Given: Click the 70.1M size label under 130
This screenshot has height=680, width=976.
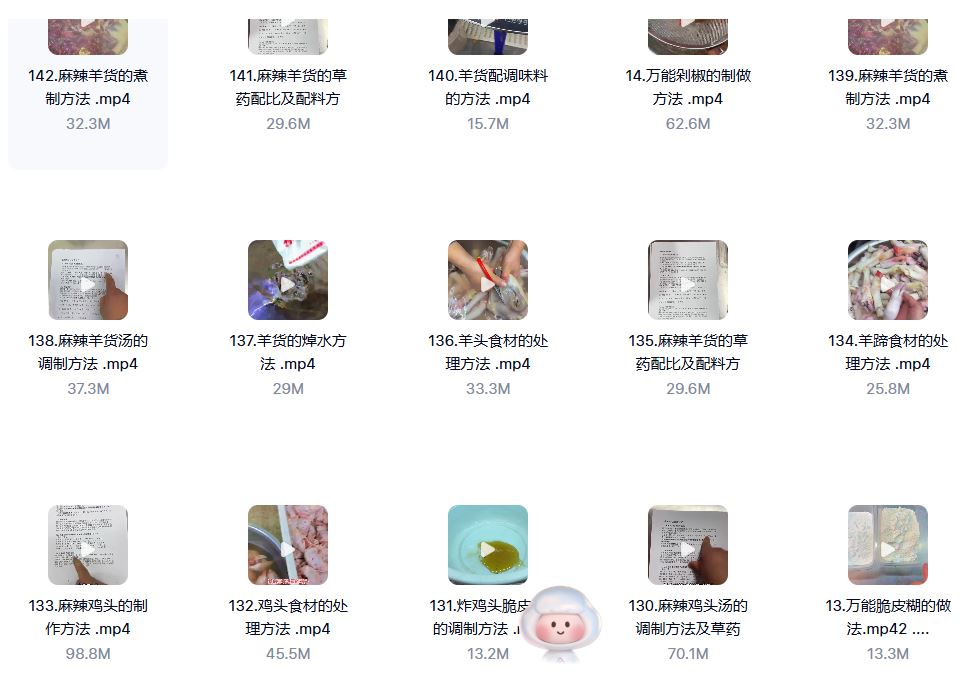Looking at the screenshot, I should click(x=688, y=654).
